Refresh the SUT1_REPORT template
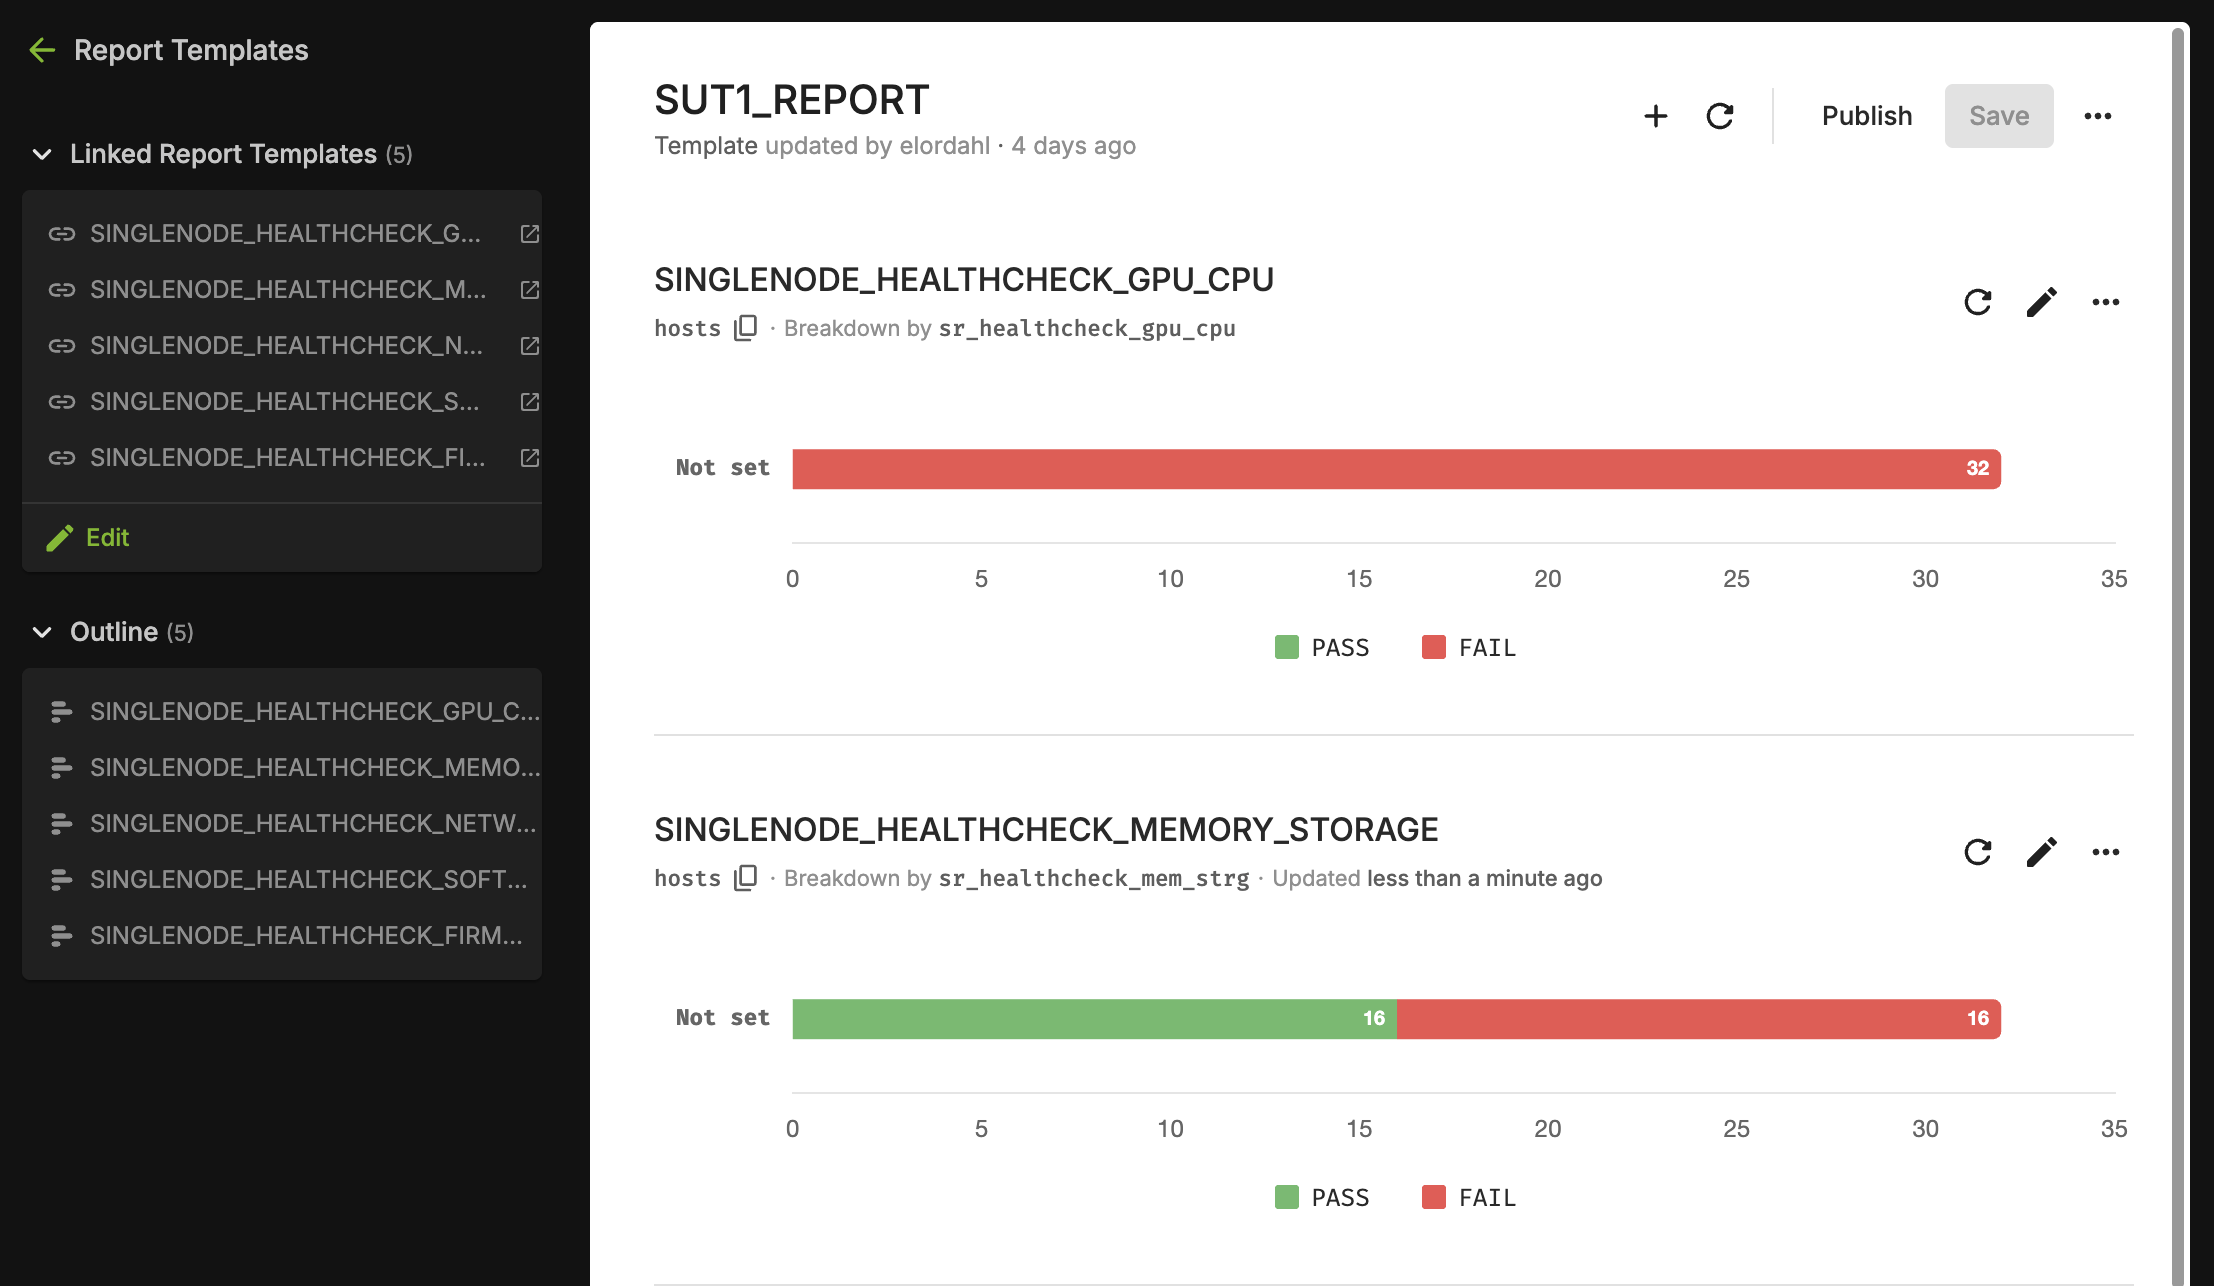Viewport: 2214px width, 1286px height. (x=1720, y=116)
